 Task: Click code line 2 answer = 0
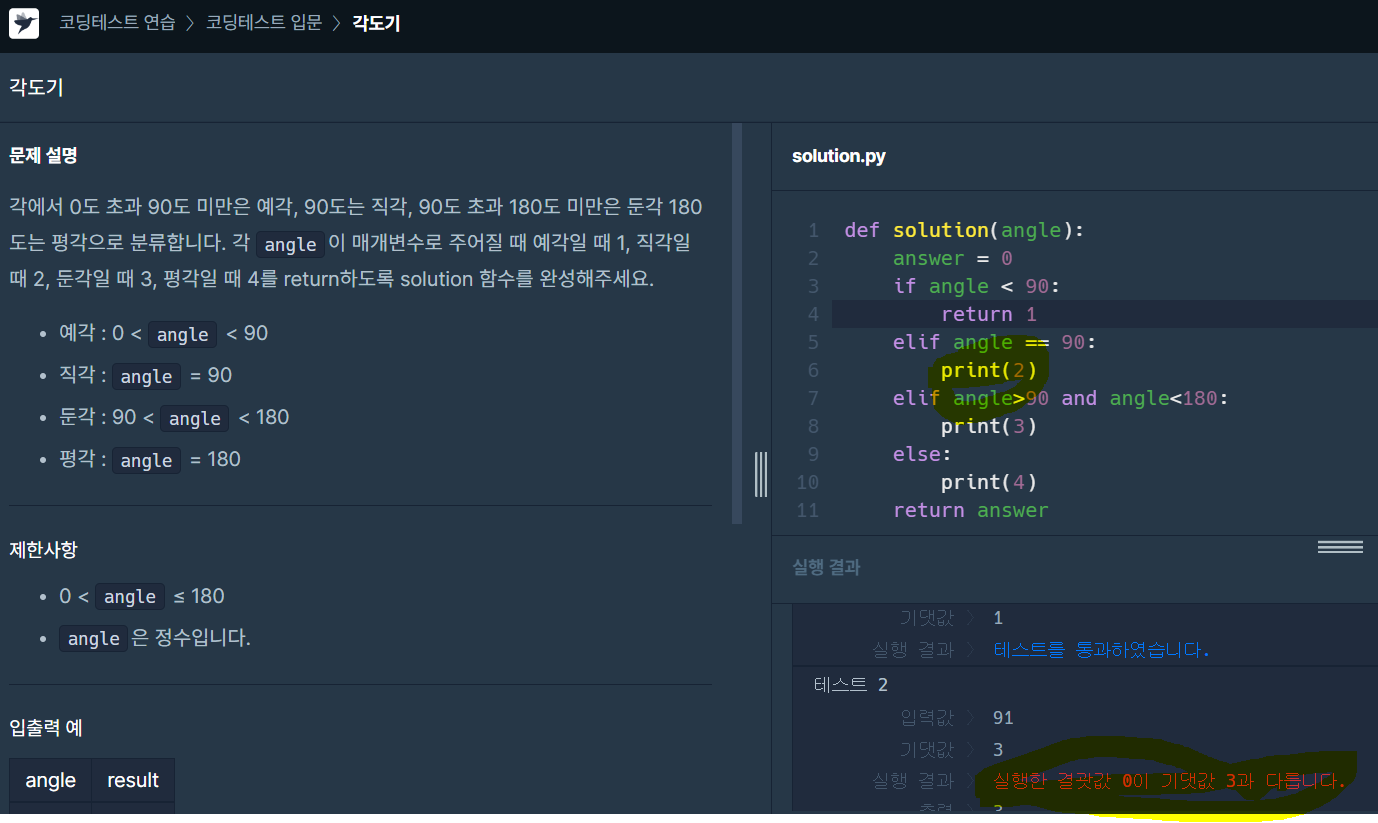(x=953, y=258)
